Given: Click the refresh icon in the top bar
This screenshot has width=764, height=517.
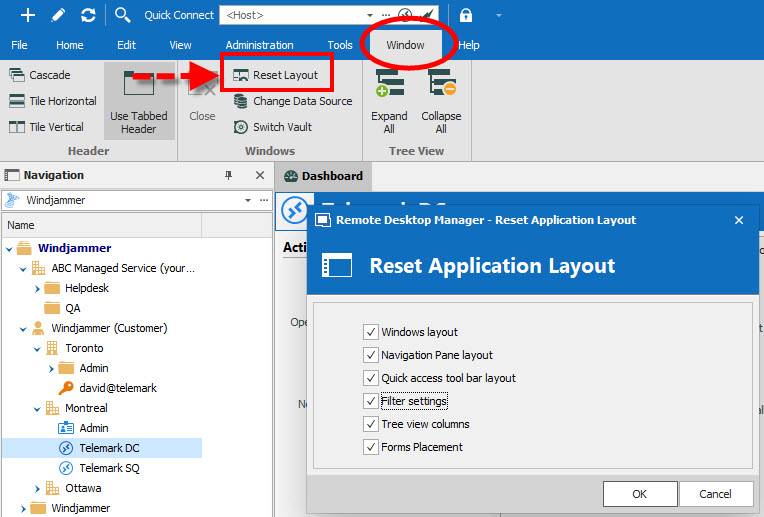Looking at the screenshot, I should 88,15.
